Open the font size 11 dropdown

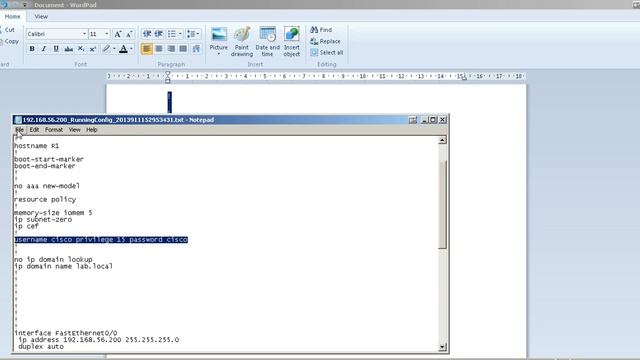click(x=107, y=34)
